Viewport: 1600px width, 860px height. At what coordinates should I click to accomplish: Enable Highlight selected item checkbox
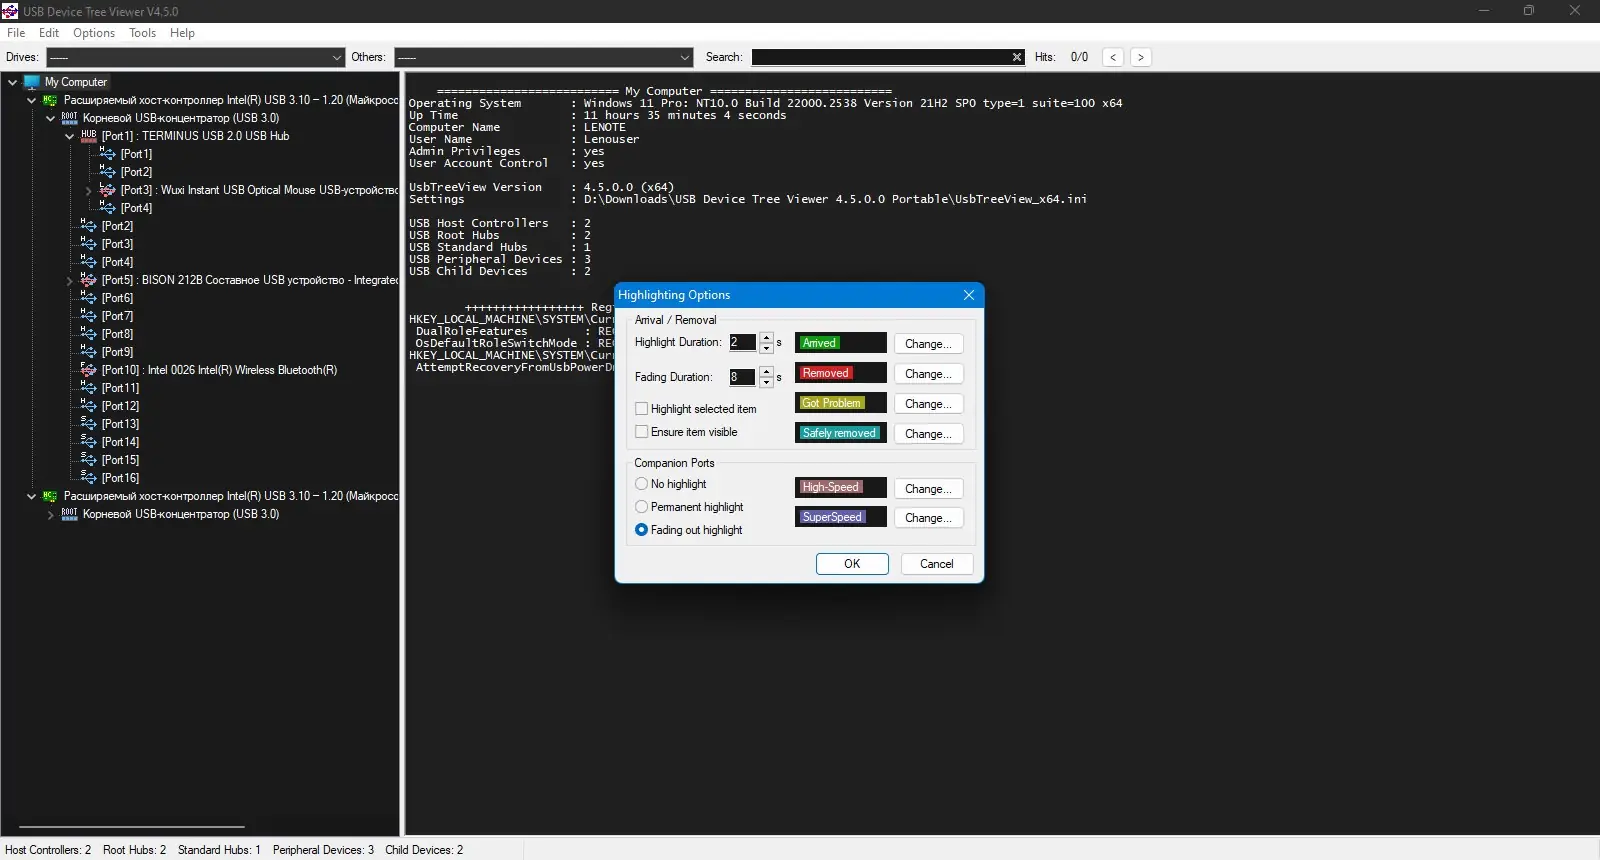pyautogui.click(x=642, y=409)
